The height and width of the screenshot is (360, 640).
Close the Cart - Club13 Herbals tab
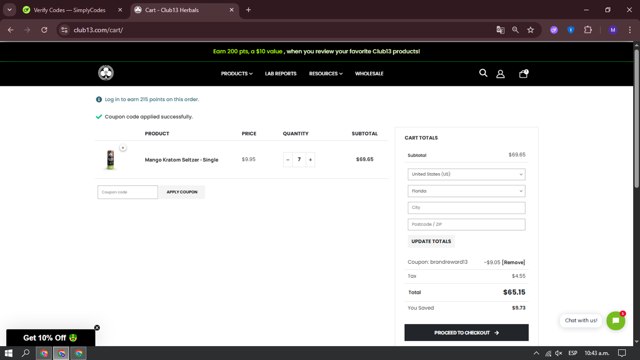[x=231, y=10]
